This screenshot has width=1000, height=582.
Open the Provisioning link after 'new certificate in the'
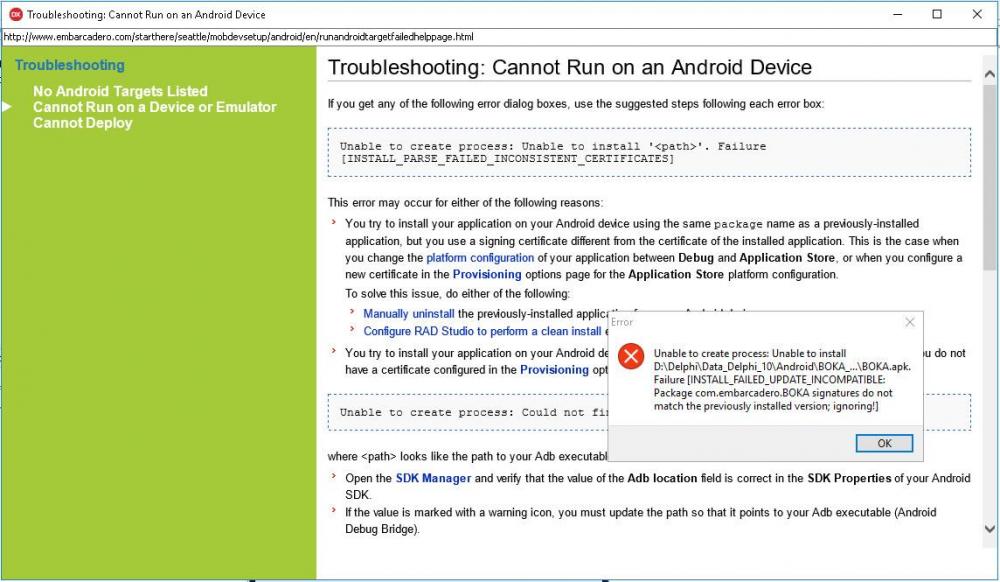click(487, 274)
